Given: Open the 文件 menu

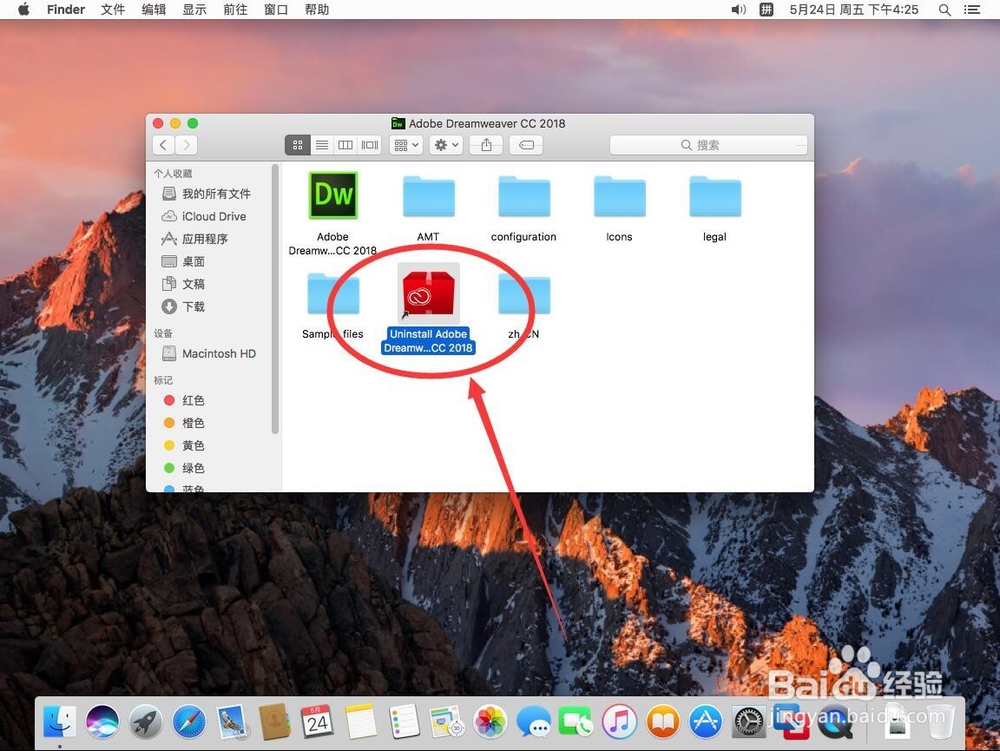Looking at the screenshot, I should click(x=113, y=10).
